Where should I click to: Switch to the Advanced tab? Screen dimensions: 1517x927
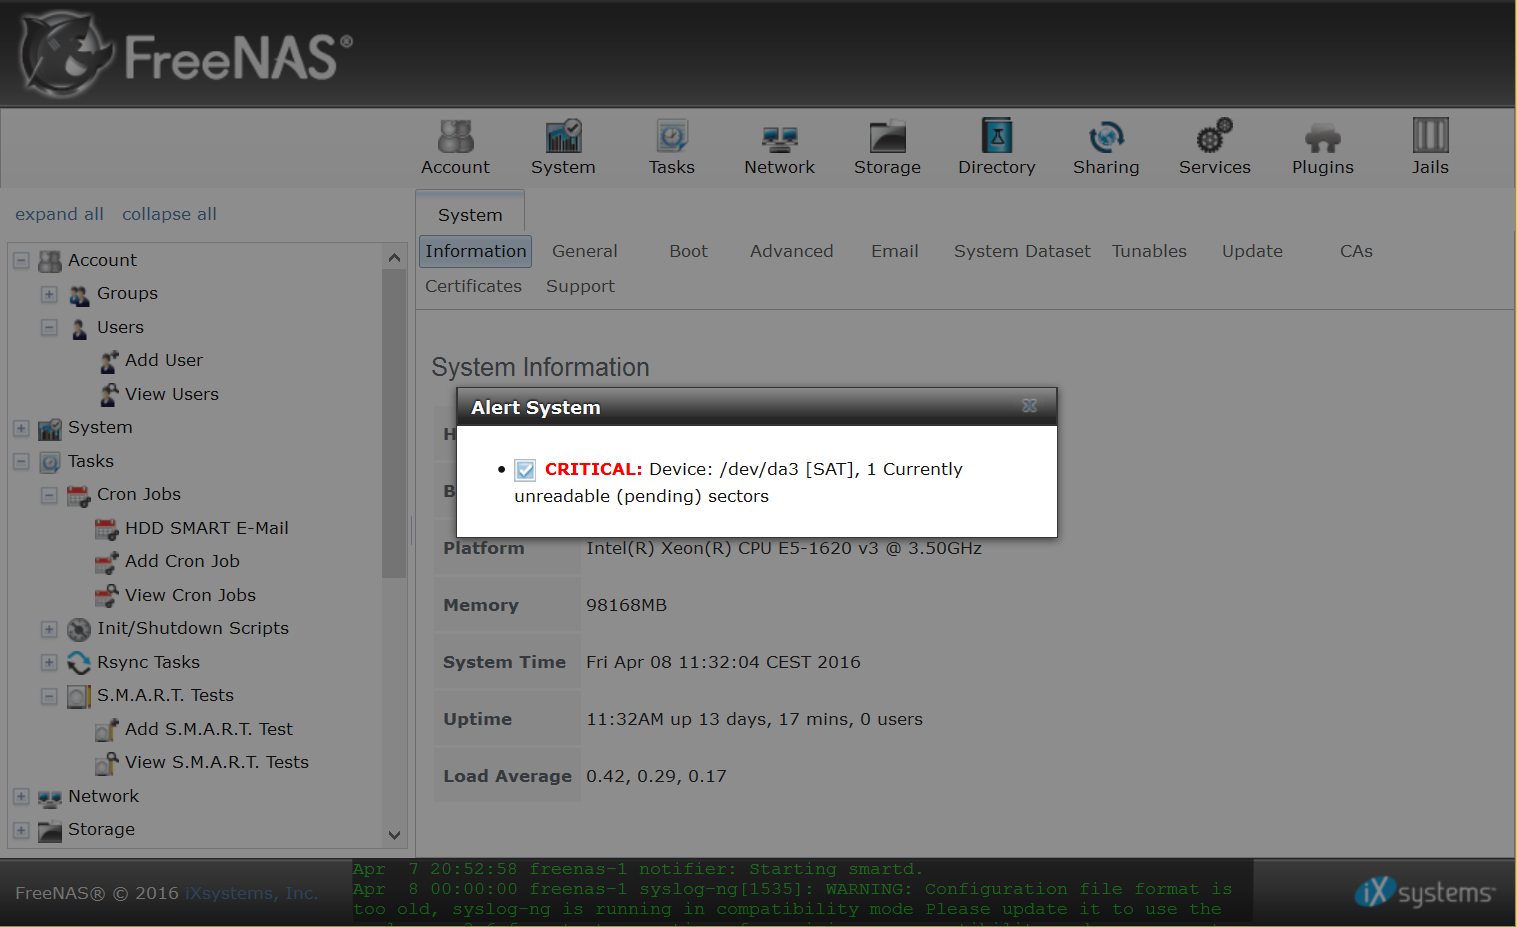(x=791, y=251)
